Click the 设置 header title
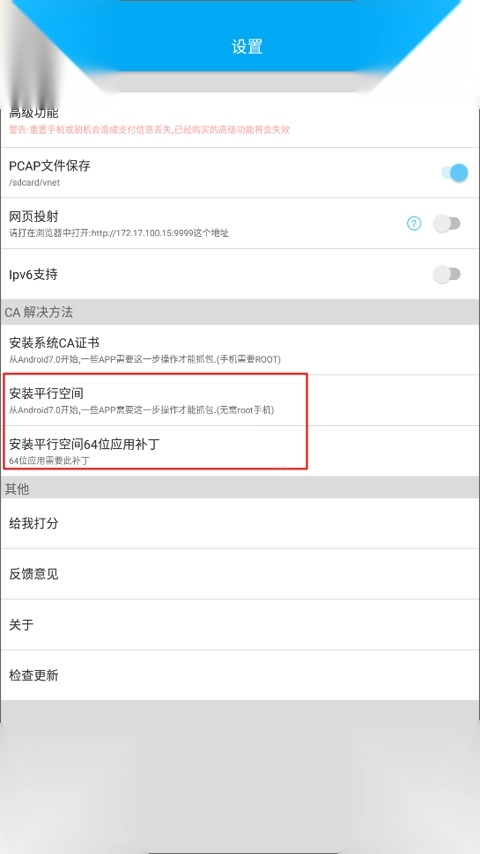Viewport: 480px width, 854px height. 247,46
